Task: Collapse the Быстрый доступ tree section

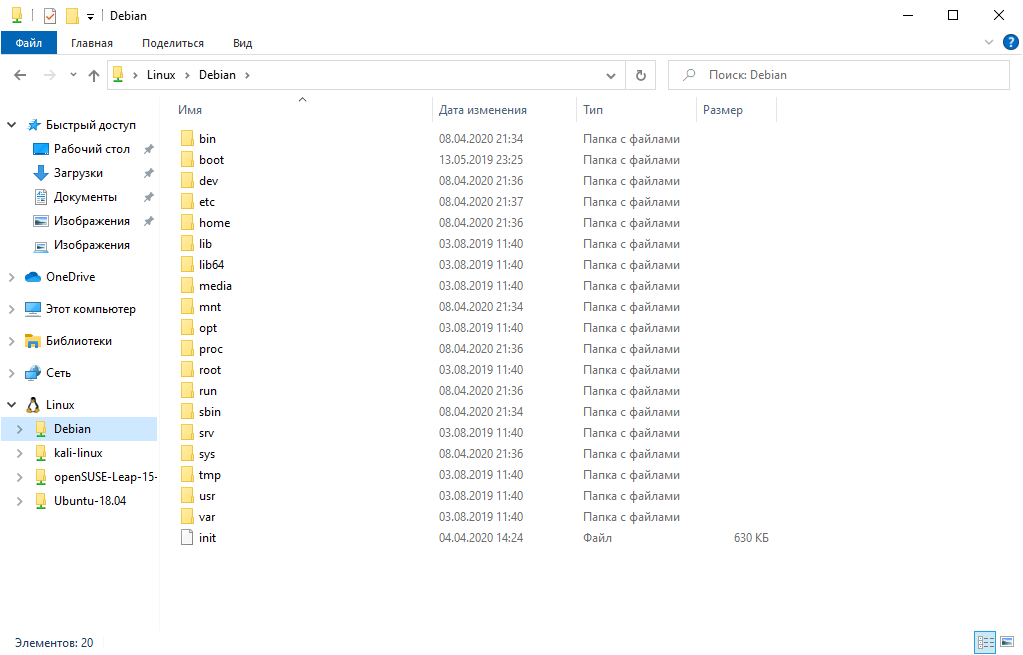Action: (x=12, y=125)
